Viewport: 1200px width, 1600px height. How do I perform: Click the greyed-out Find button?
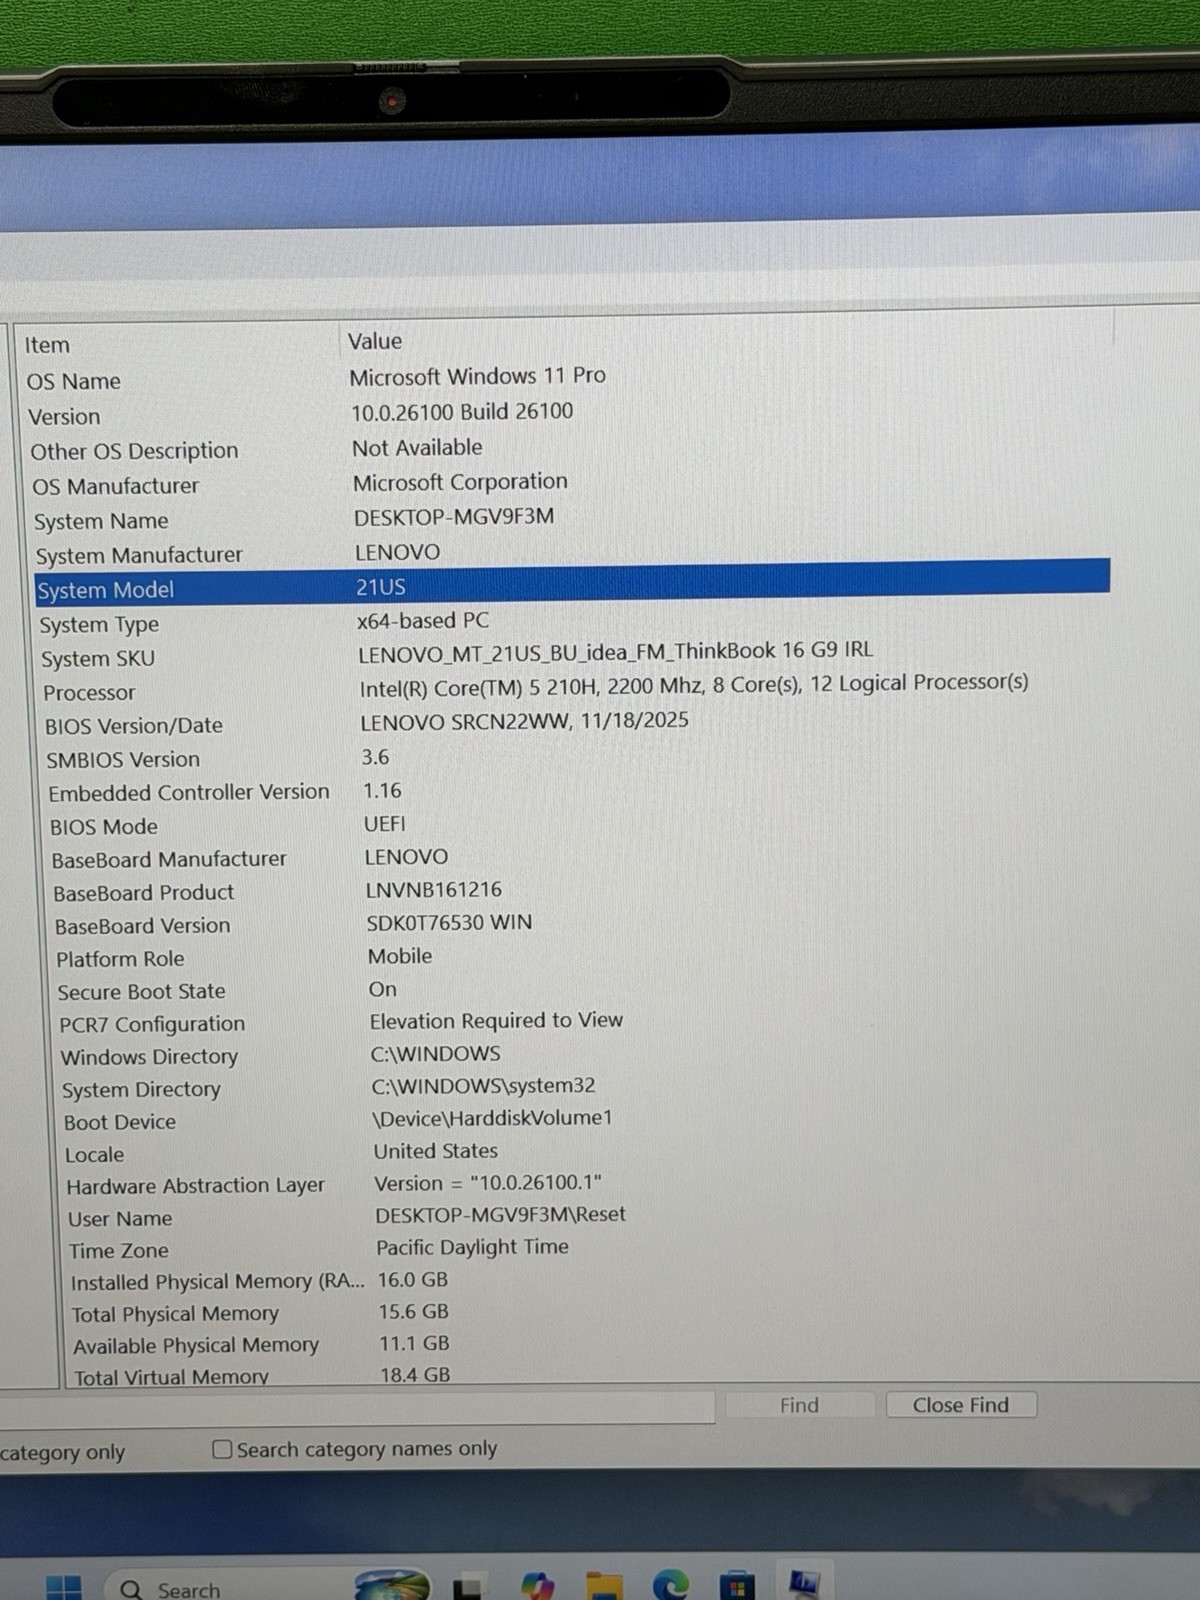tap(799, 1405)
